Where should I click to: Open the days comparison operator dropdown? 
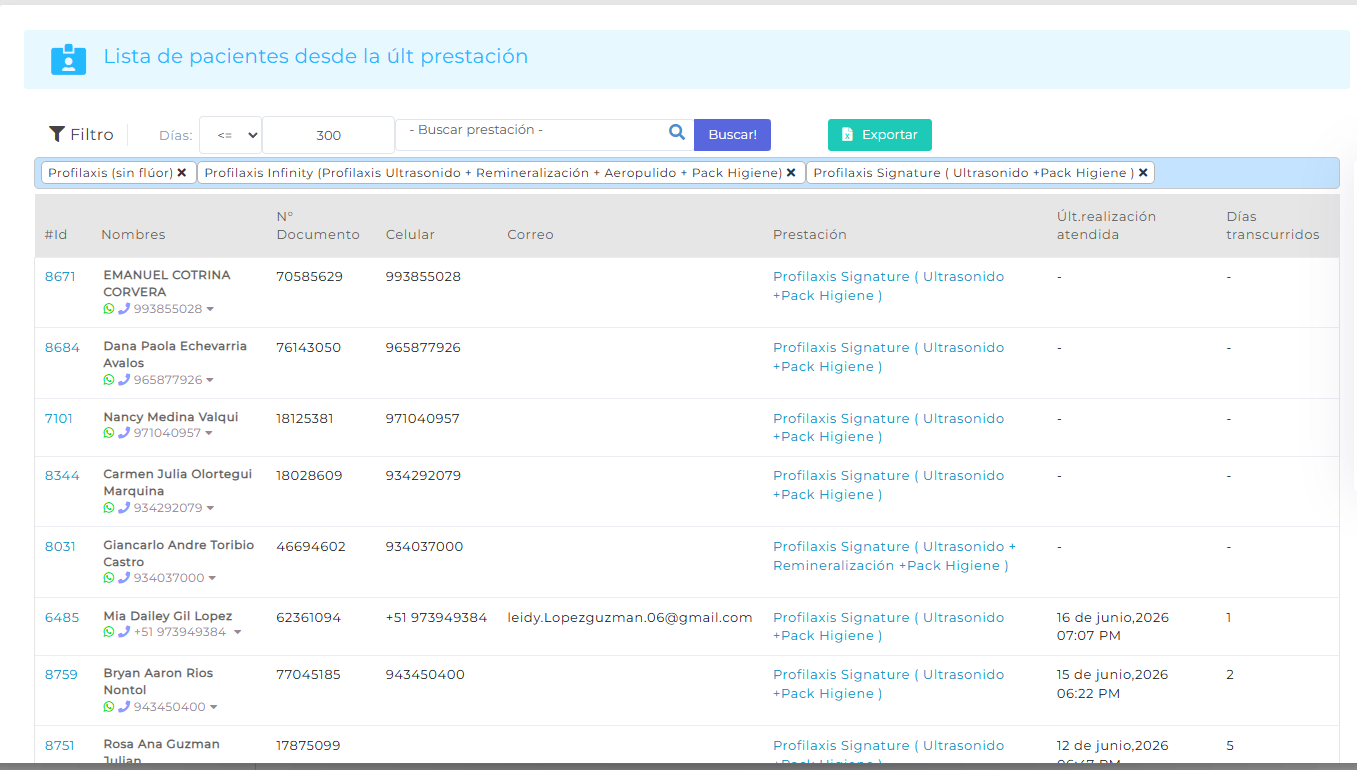tap(230, 135)
